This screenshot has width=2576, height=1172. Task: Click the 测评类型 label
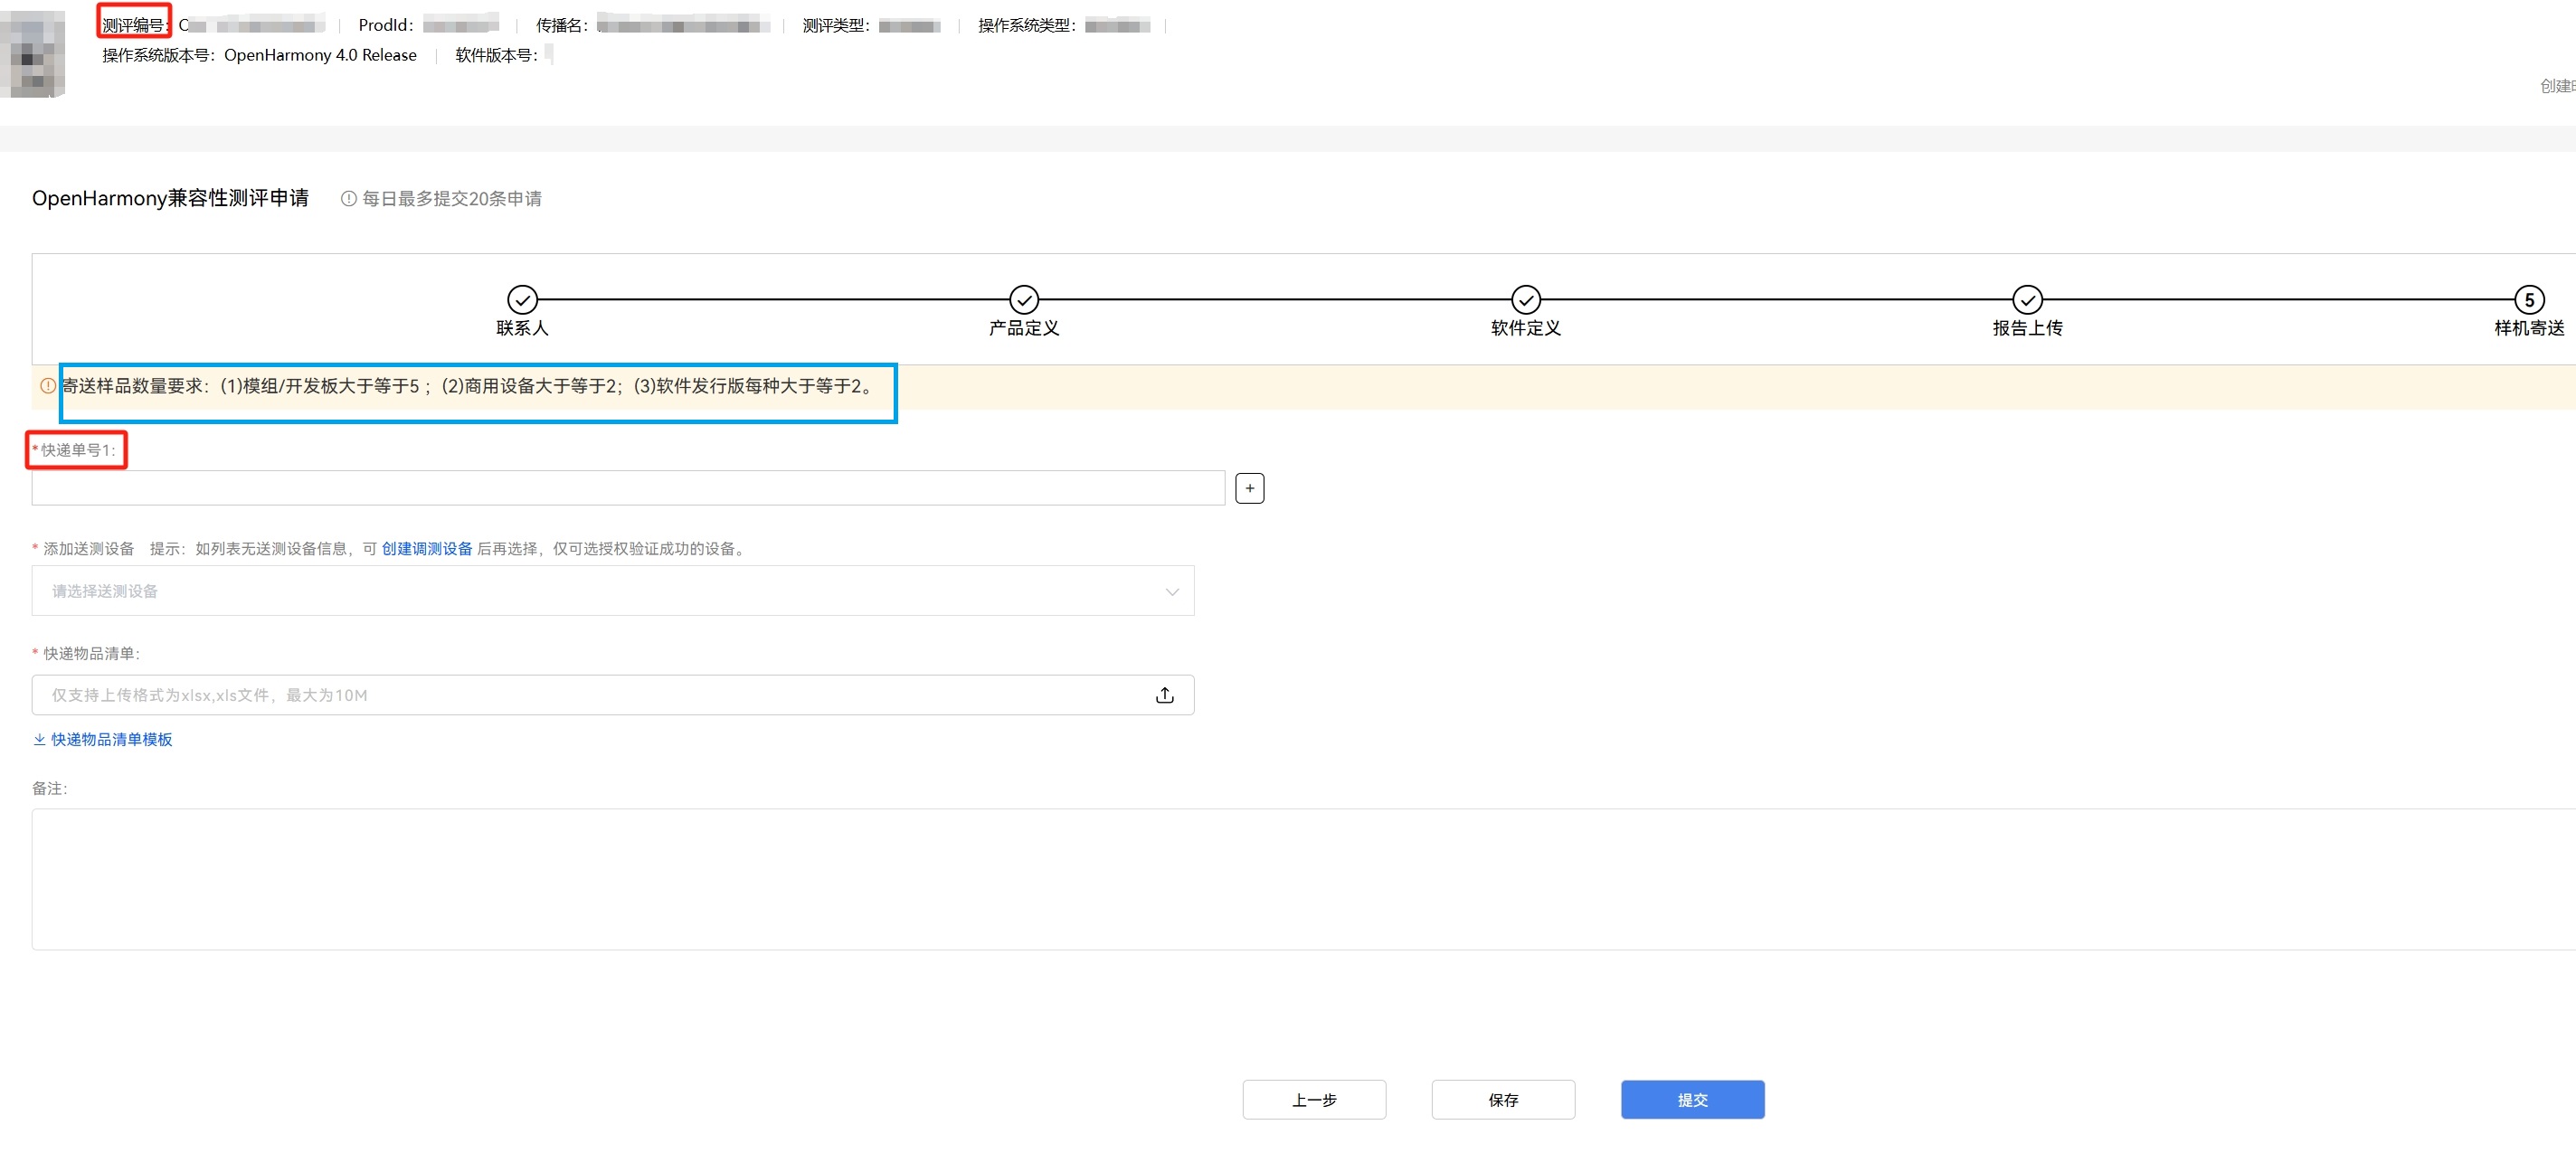pyautogui.click(x=835, y=25)
